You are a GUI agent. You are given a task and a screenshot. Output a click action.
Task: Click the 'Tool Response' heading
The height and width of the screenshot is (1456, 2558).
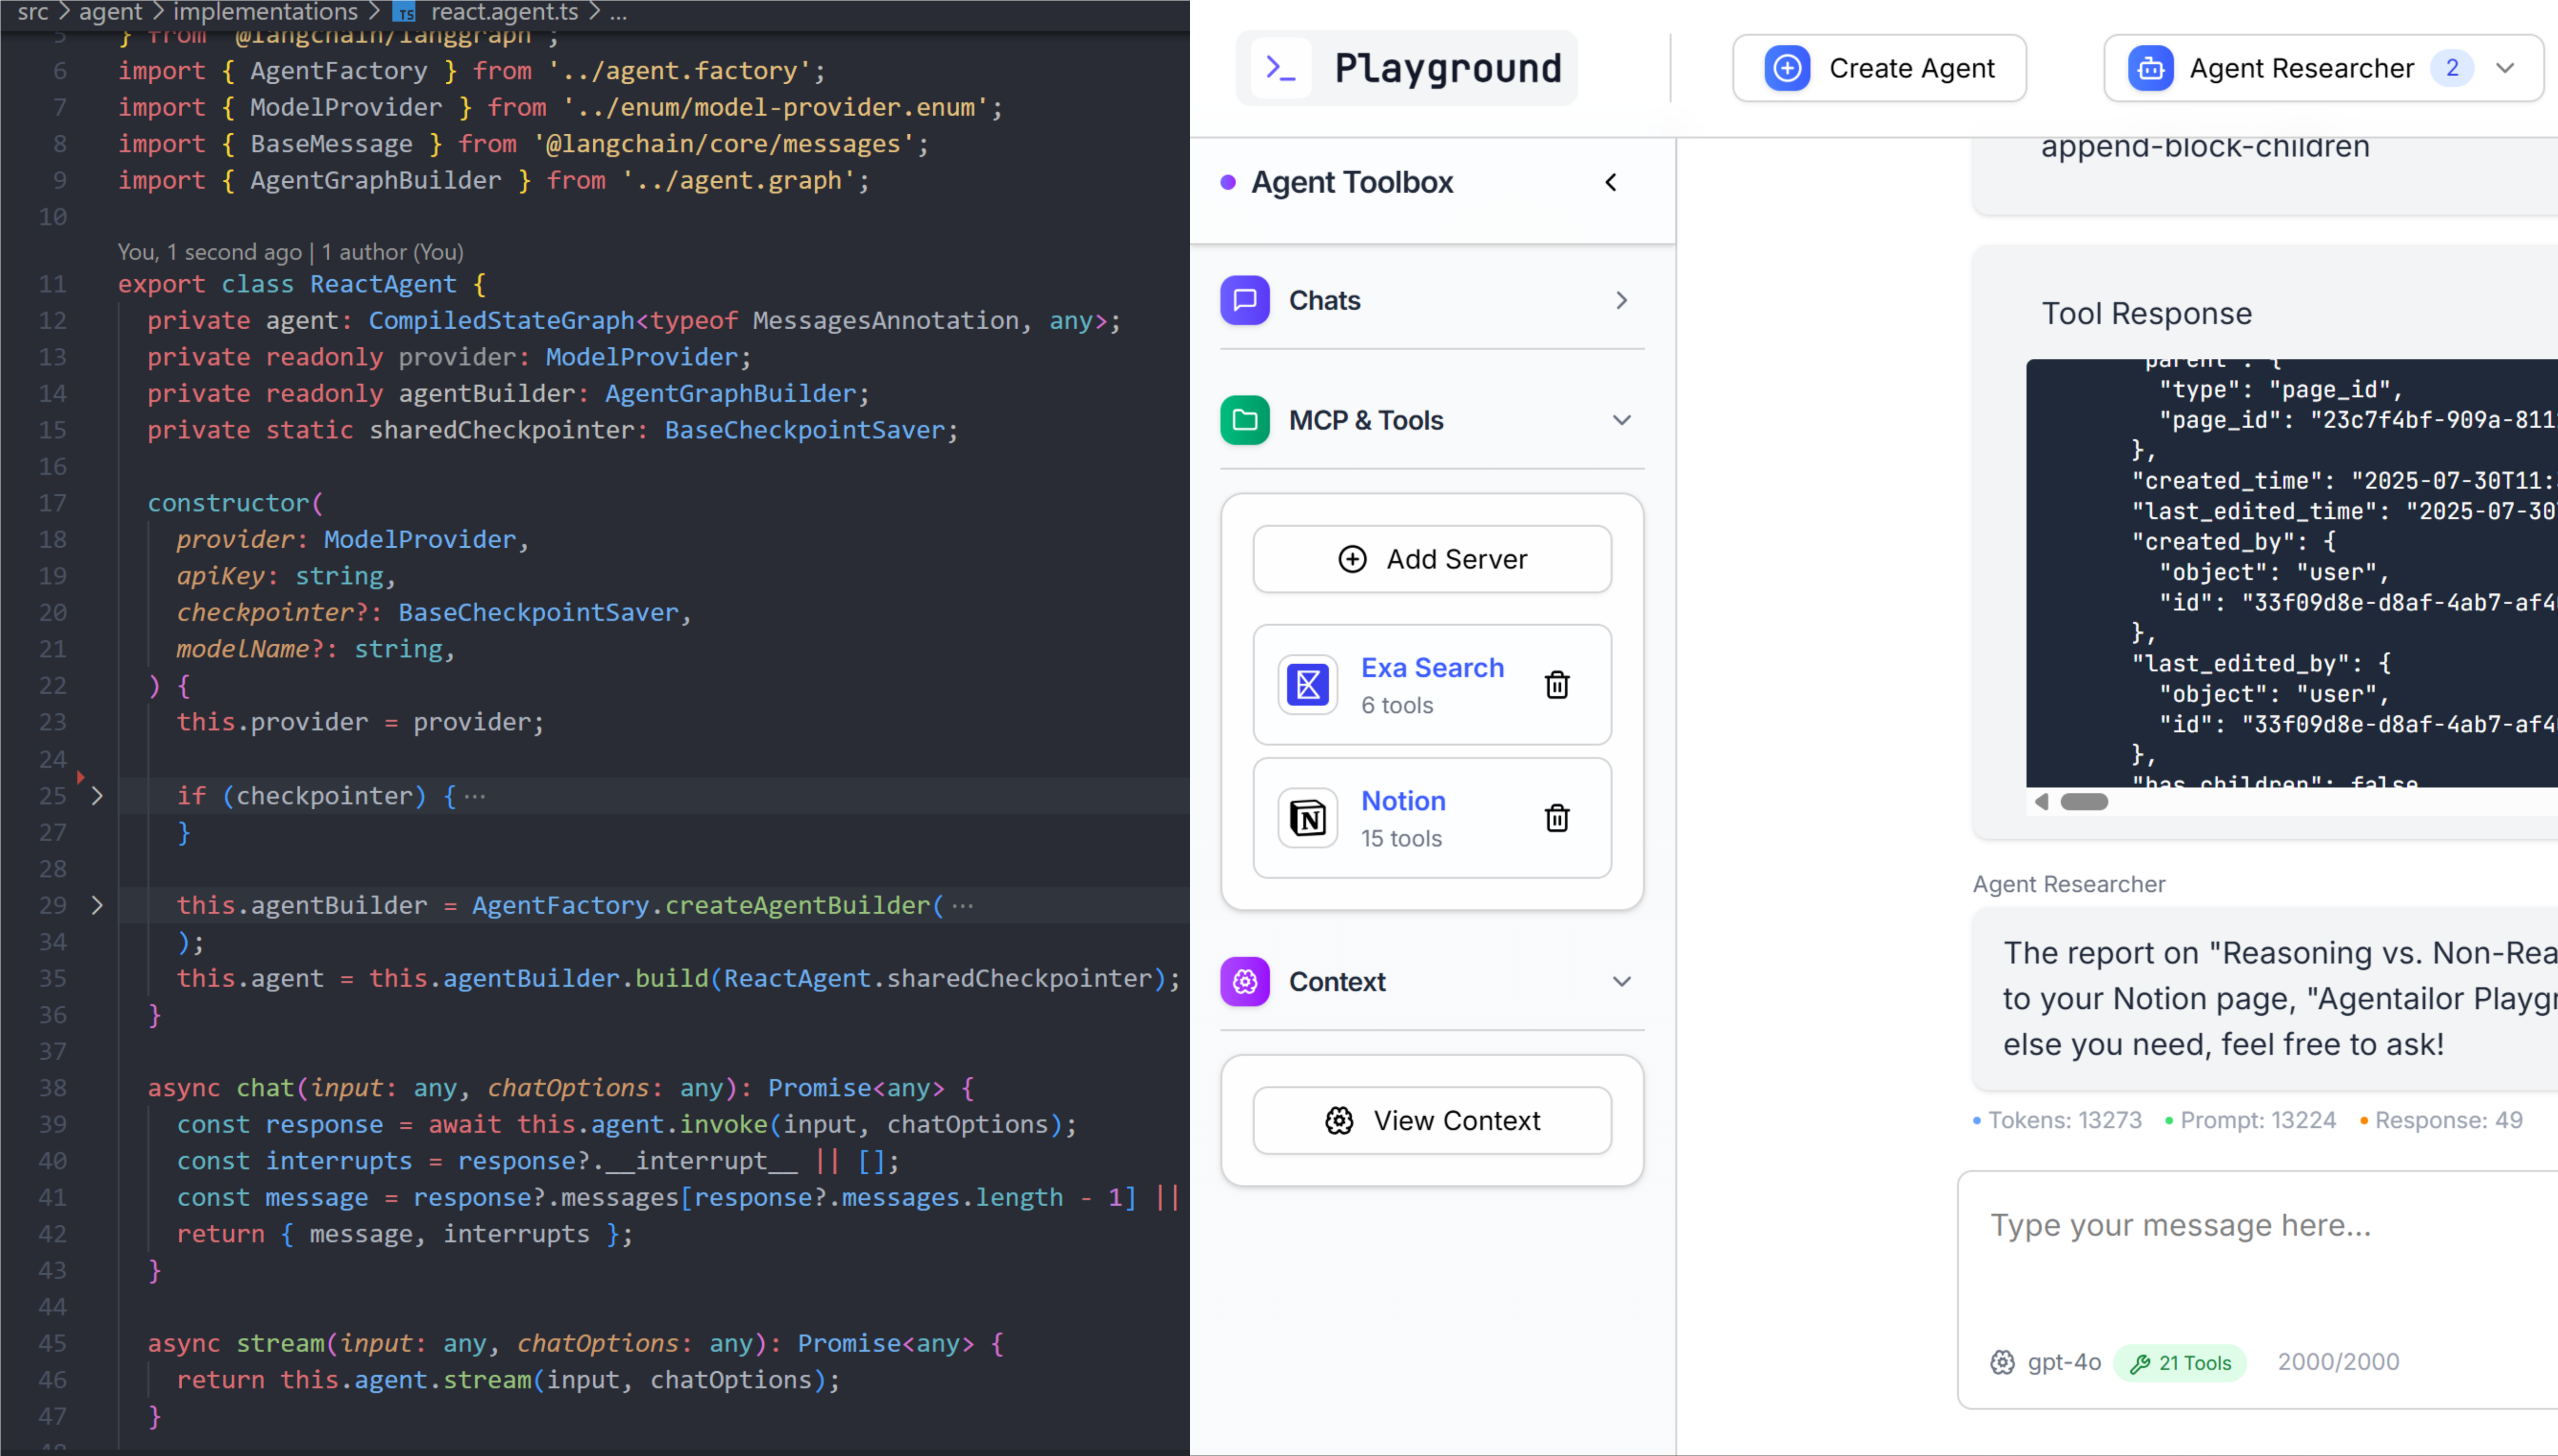[2146, 314]
